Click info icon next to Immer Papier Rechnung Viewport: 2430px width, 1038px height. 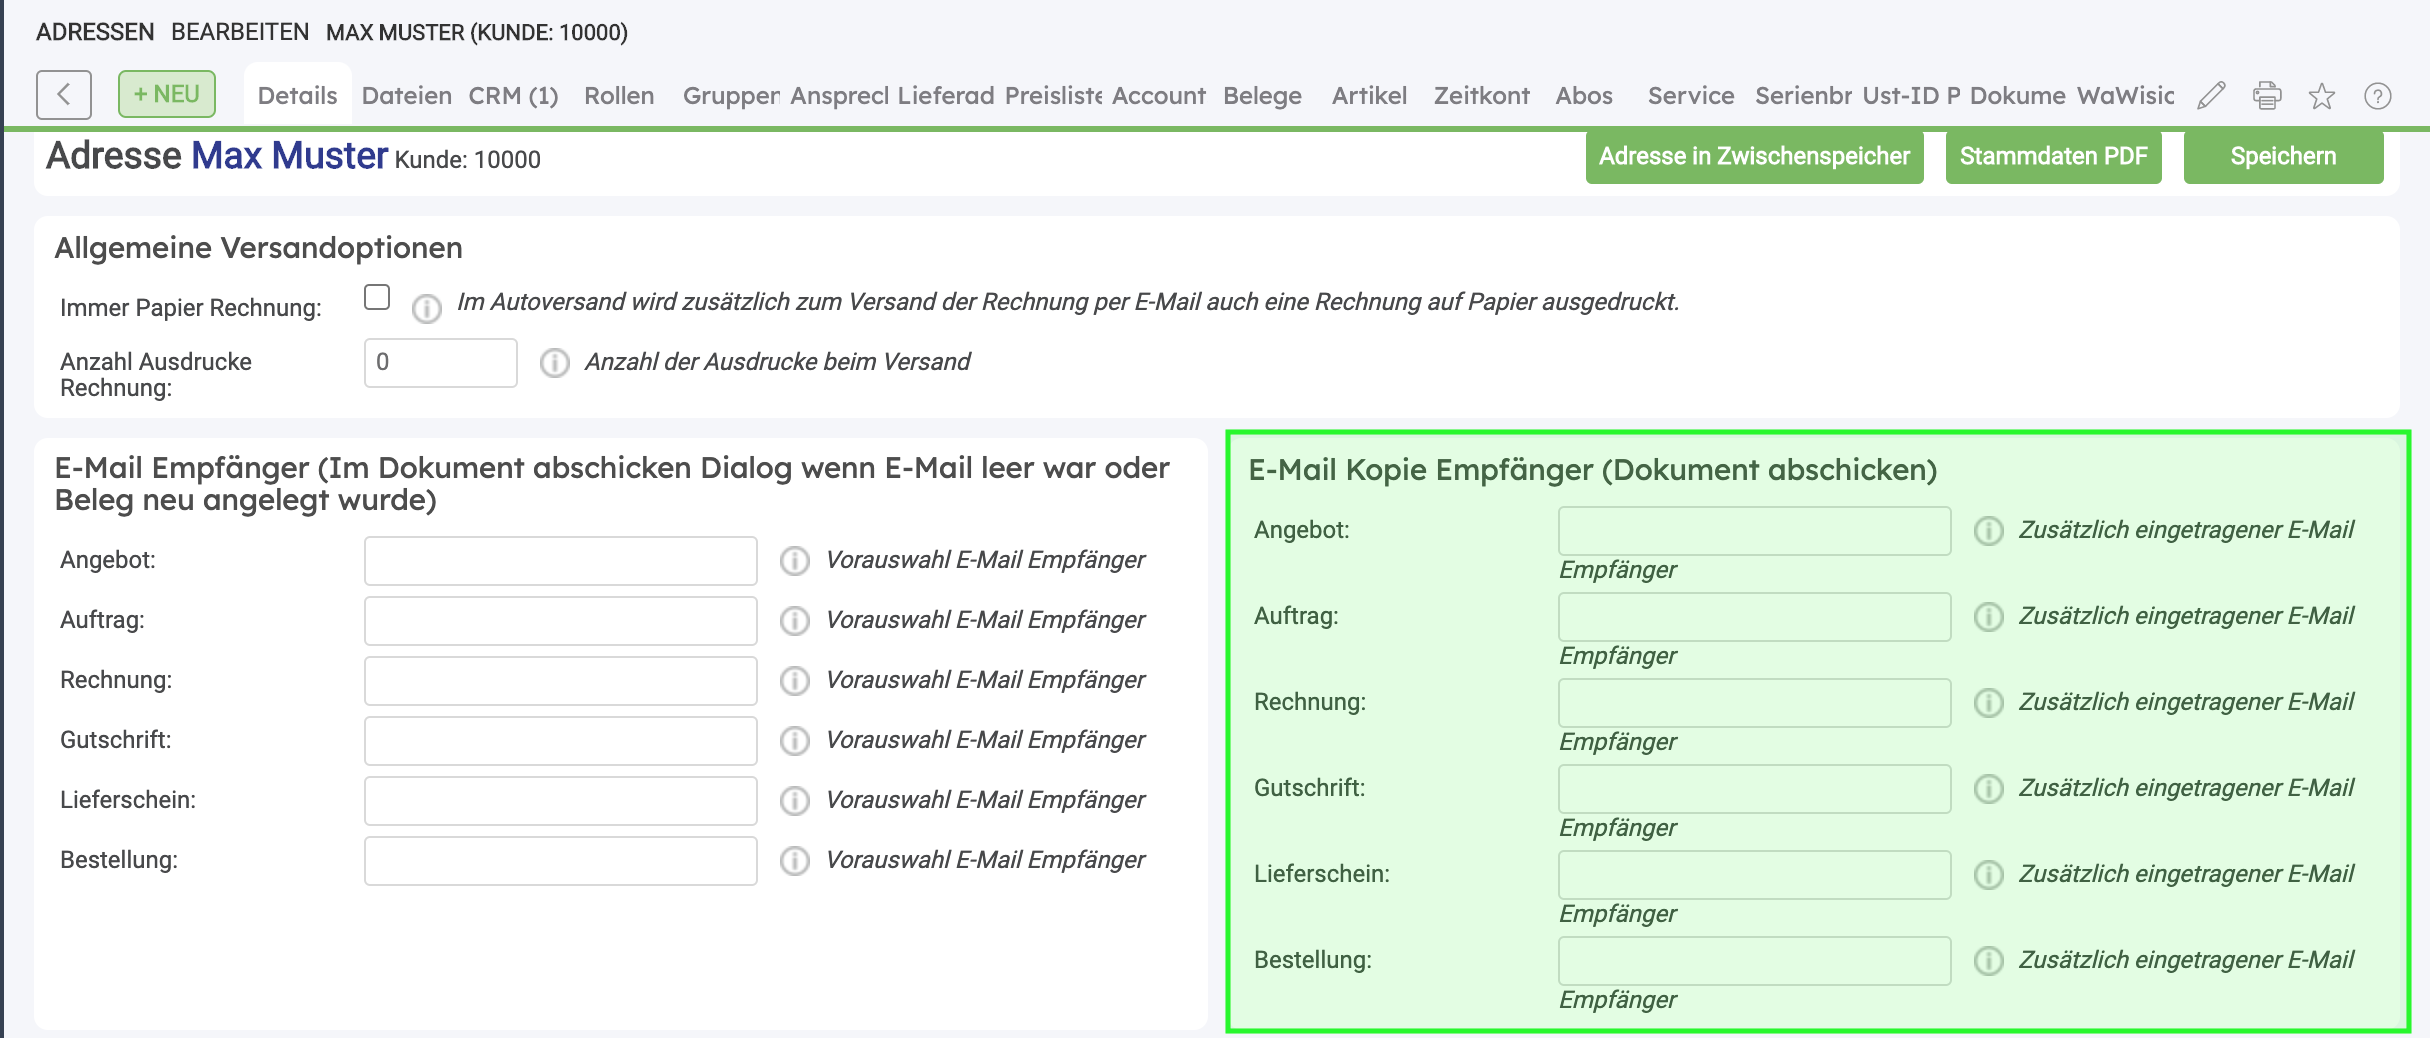pos(427,309)
